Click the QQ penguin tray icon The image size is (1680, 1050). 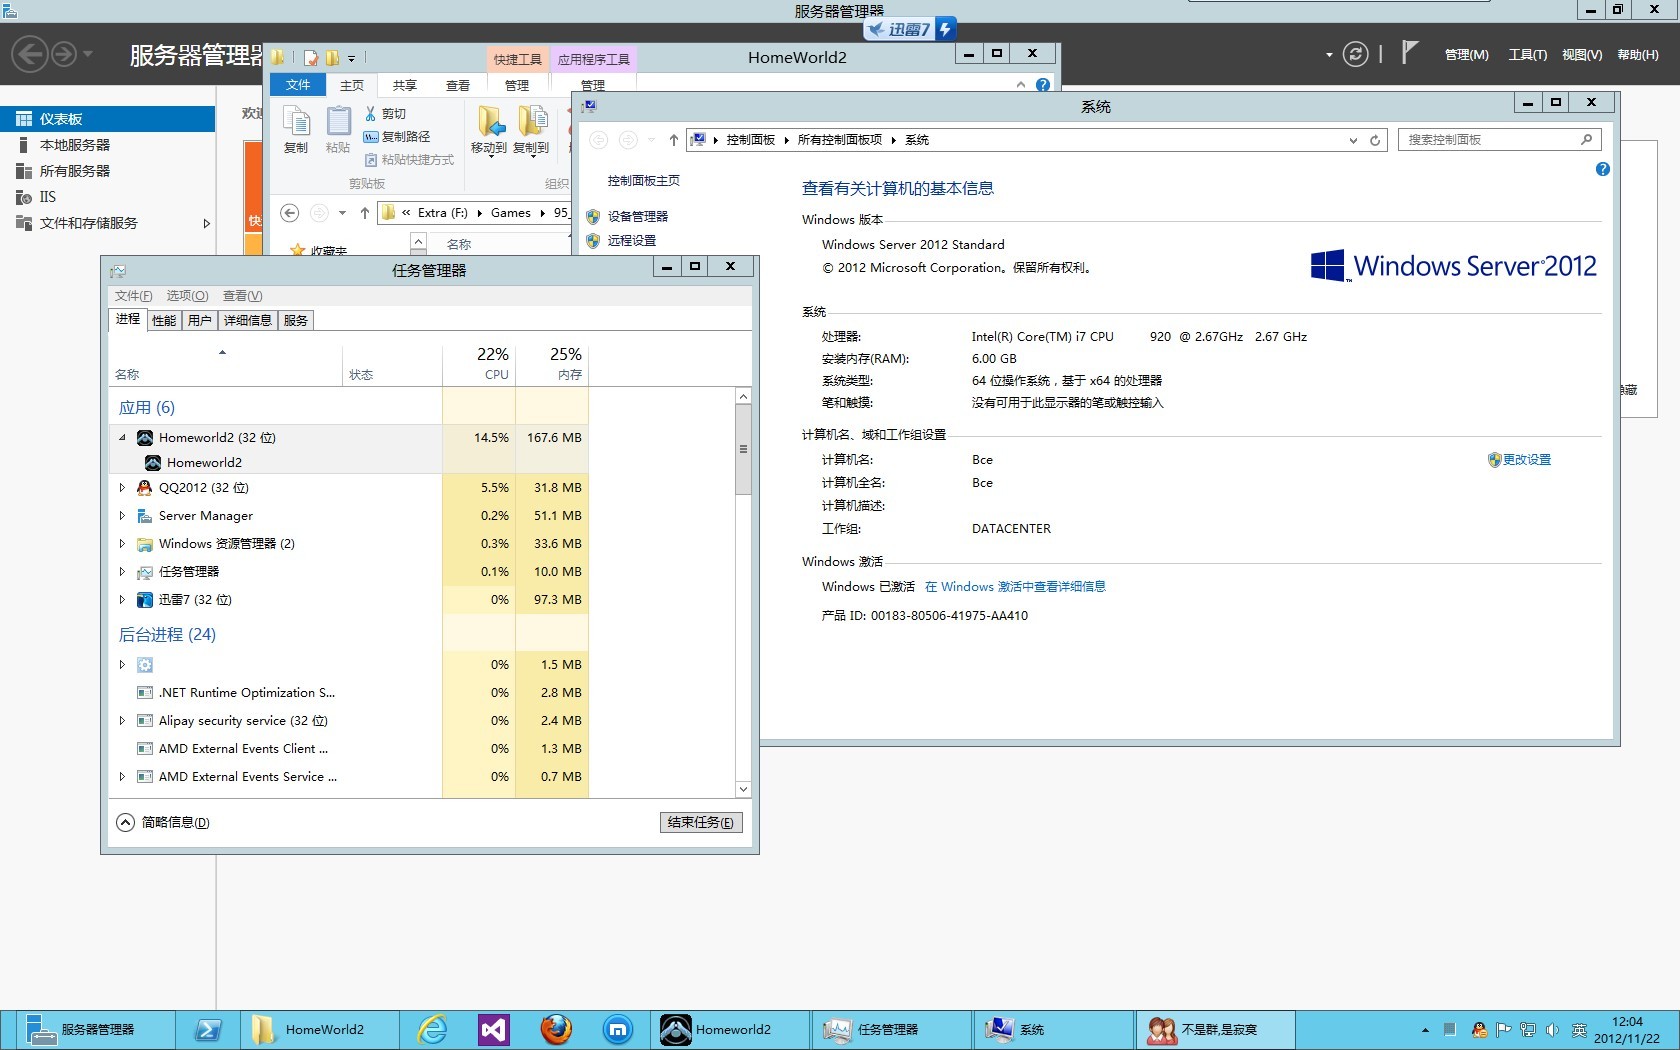(x=1479, y=1030)
